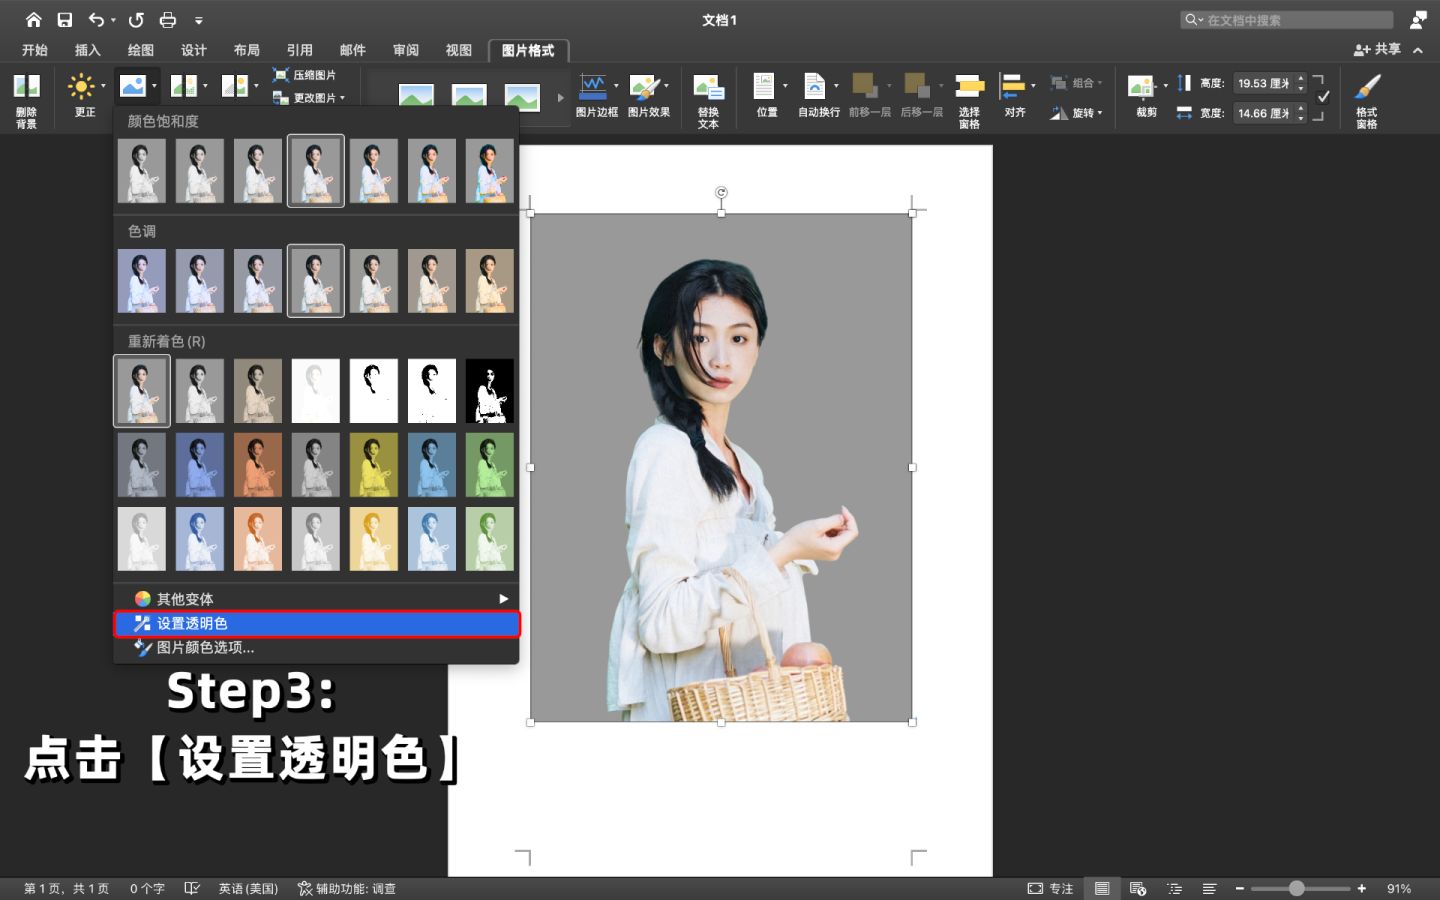The image size is (1440, 900).
Task: Click 更改图片 change picture
Action: 309,98
